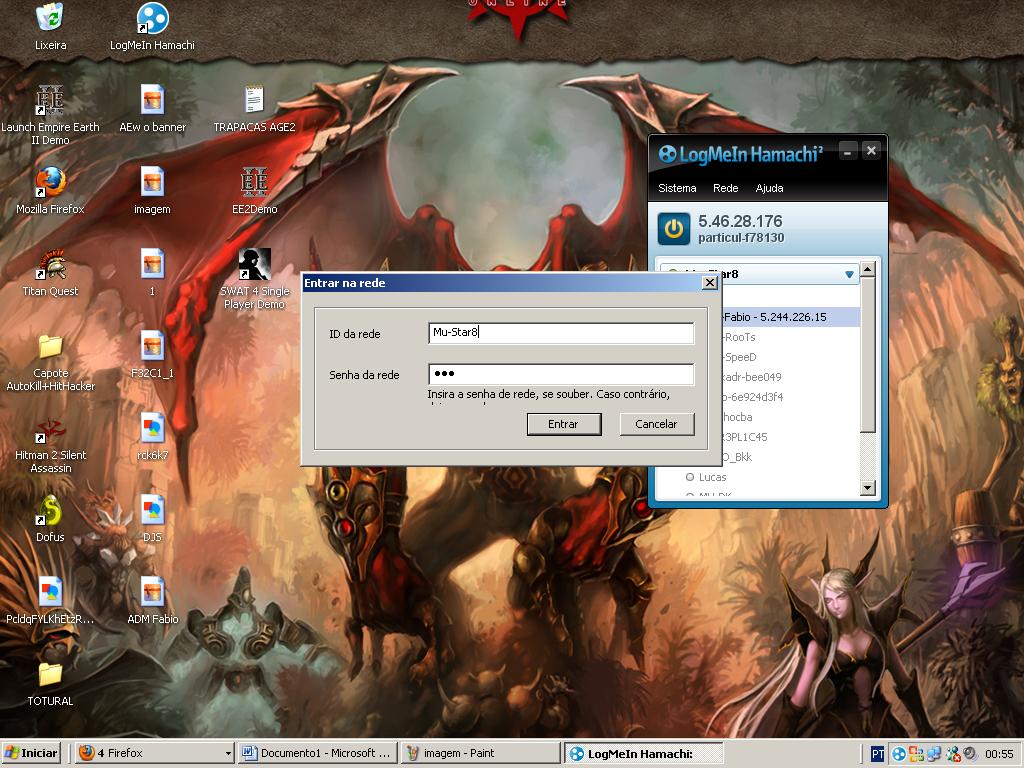Image resolution: width=1024 pixels, height=768 pixels.
Task: Open the LogMeIn Hamachi desktop shortcut
Action: pyautogui.click(x=152, y=18)
